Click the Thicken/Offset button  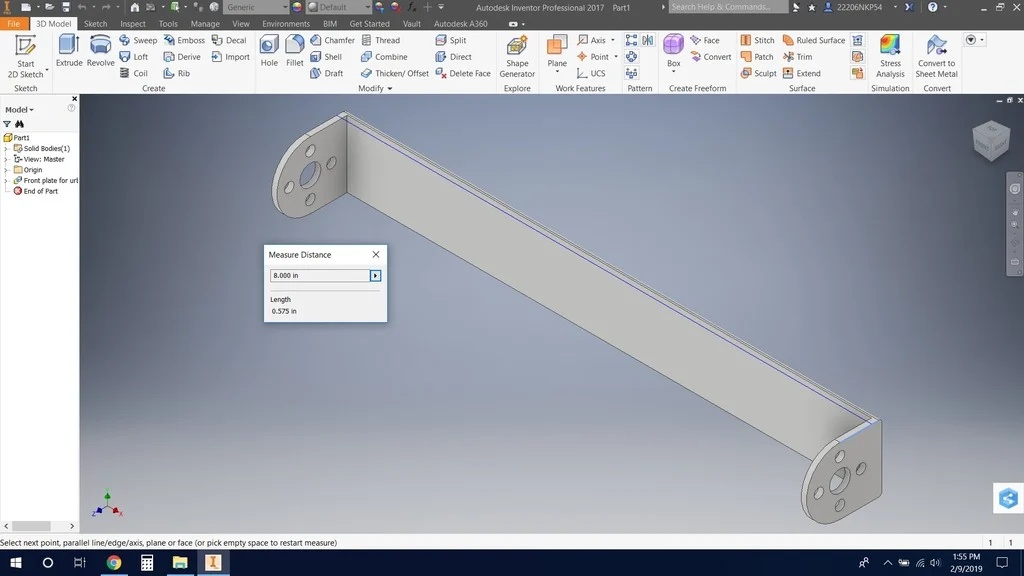[x=395, y=73]
